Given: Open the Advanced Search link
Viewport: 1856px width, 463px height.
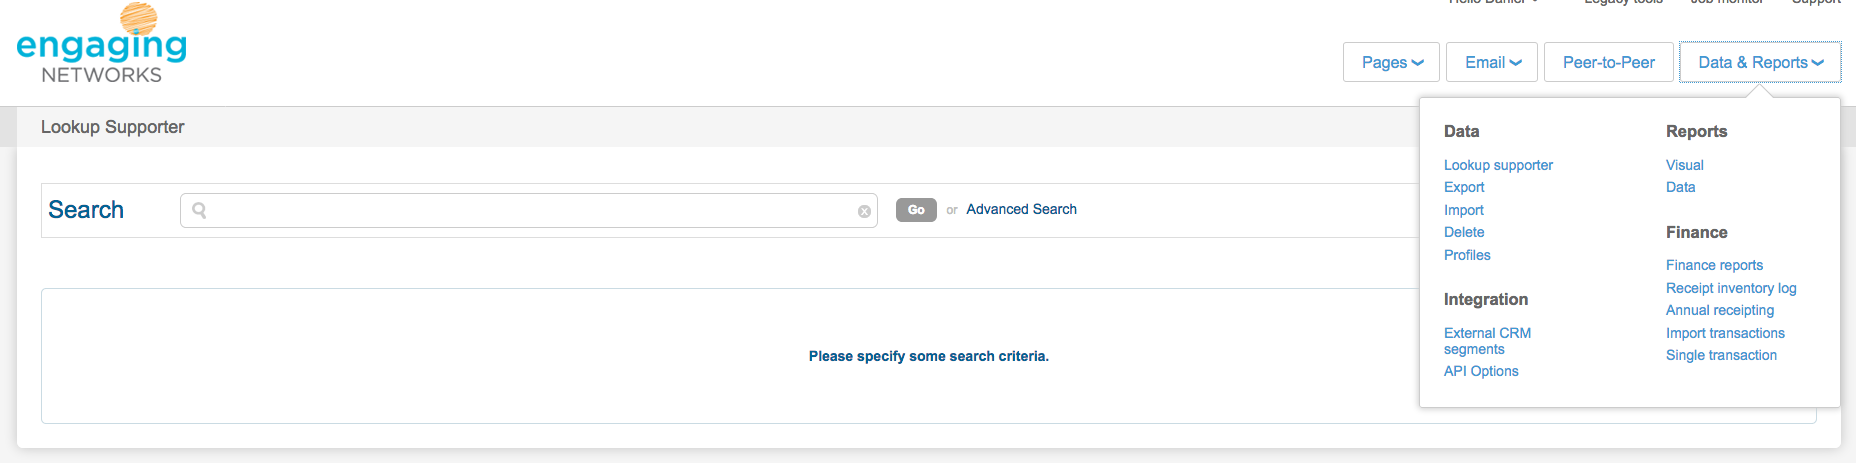Looking at the screenshot, I should pyautogui.click(x=1021, y=209).
